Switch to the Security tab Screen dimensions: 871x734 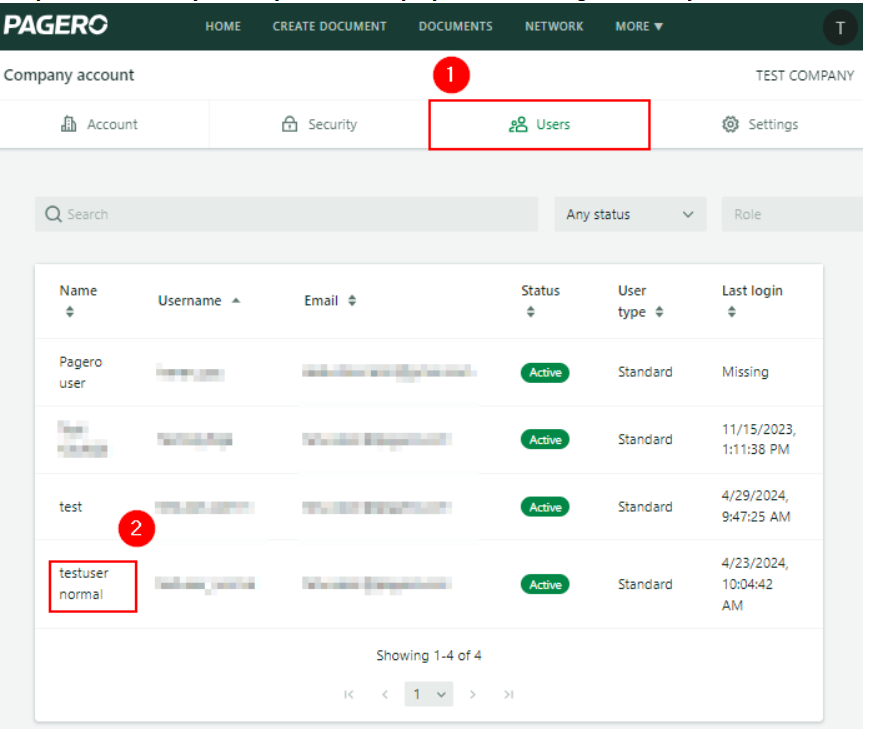pyautogui.click(x=319, y=125)
